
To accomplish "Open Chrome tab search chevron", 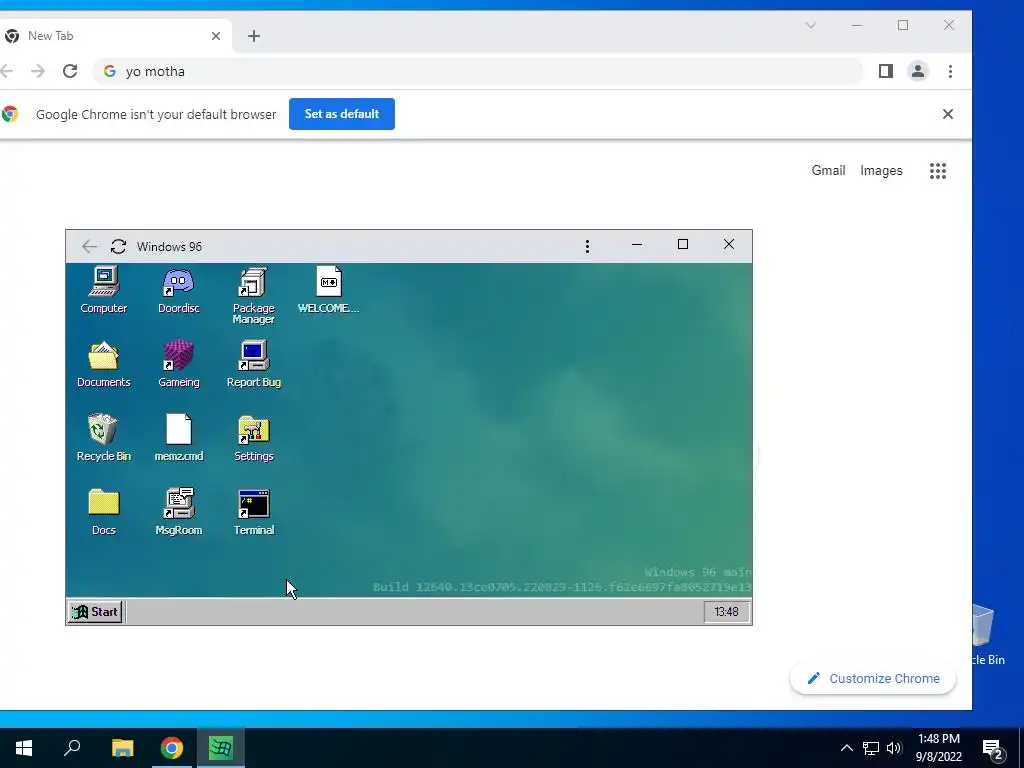I will point(810,25).
